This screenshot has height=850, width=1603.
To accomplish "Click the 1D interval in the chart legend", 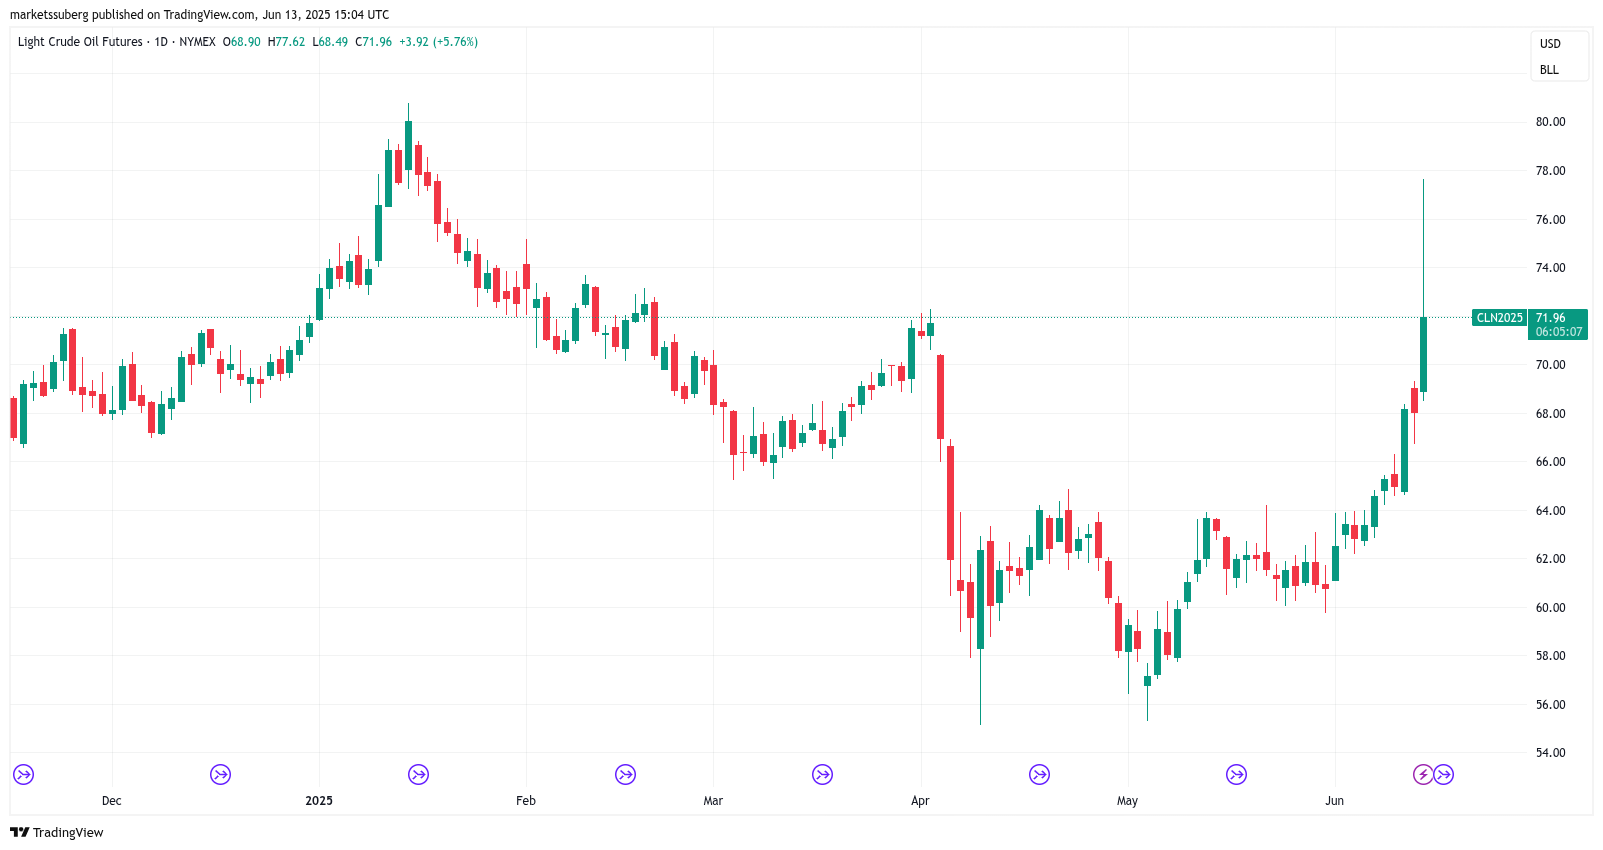I will coord(161,42).
